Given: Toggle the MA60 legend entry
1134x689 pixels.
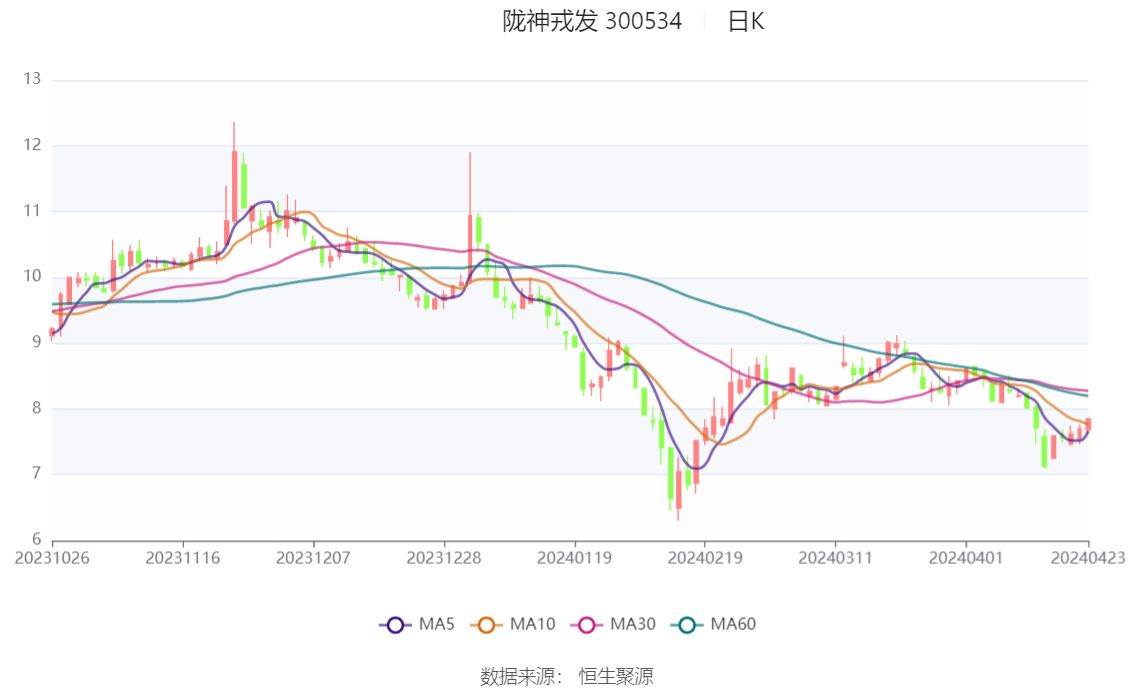Looking at the screenshot, I should tap(714, 624).
